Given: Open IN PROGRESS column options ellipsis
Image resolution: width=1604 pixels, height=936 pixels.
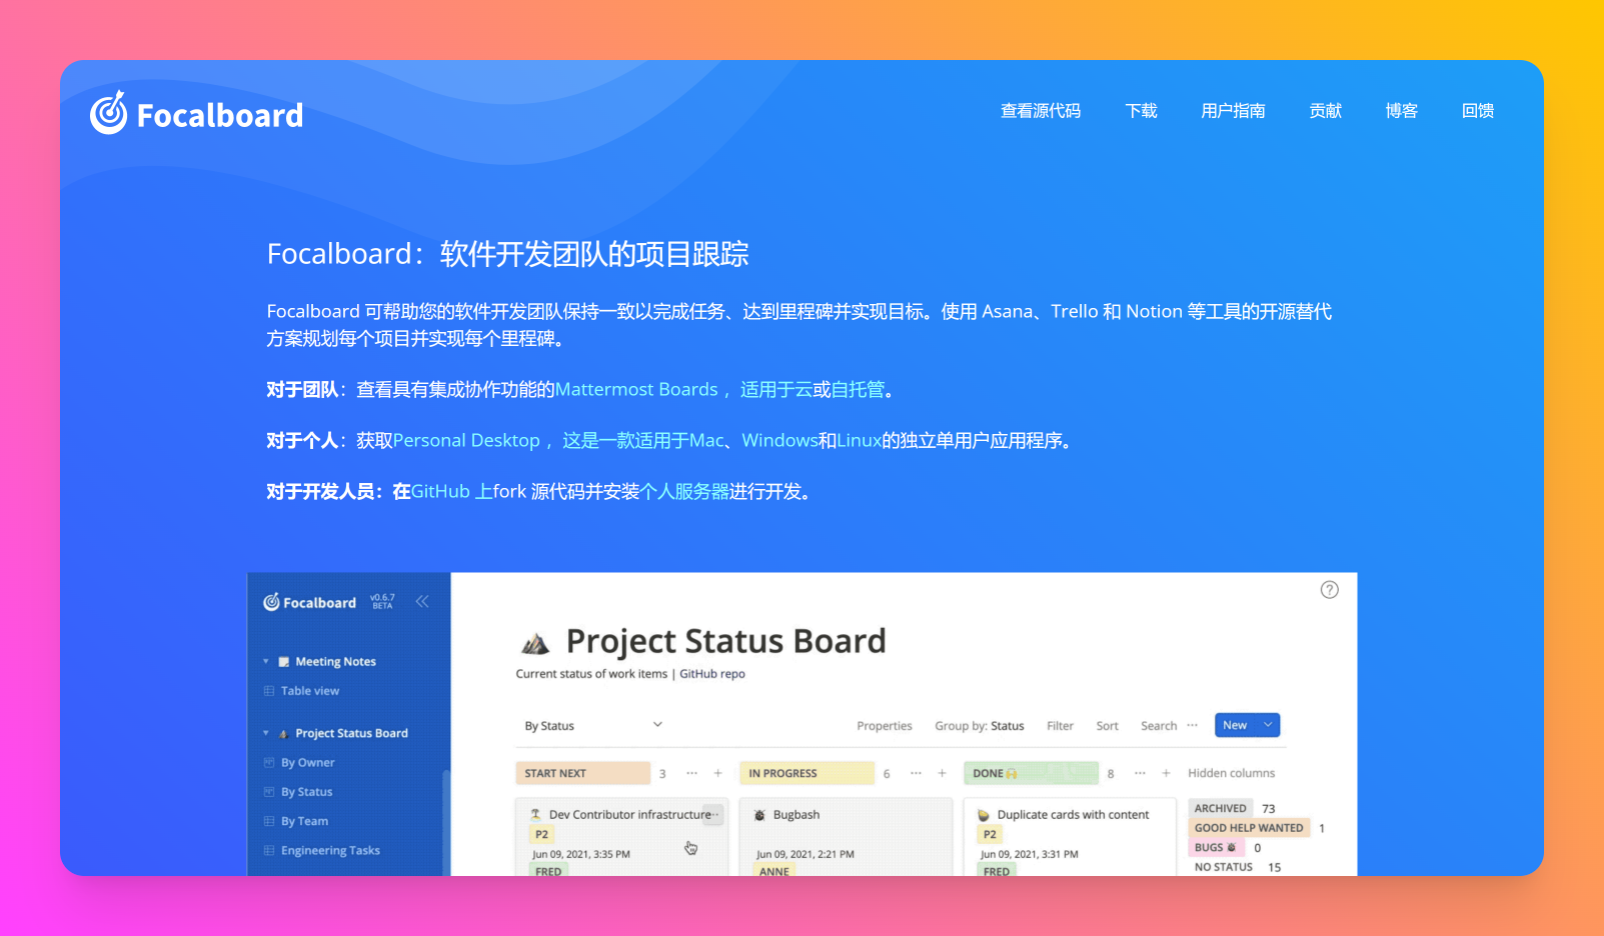Looking at the screenshot, I should click(x=916, y=773).
